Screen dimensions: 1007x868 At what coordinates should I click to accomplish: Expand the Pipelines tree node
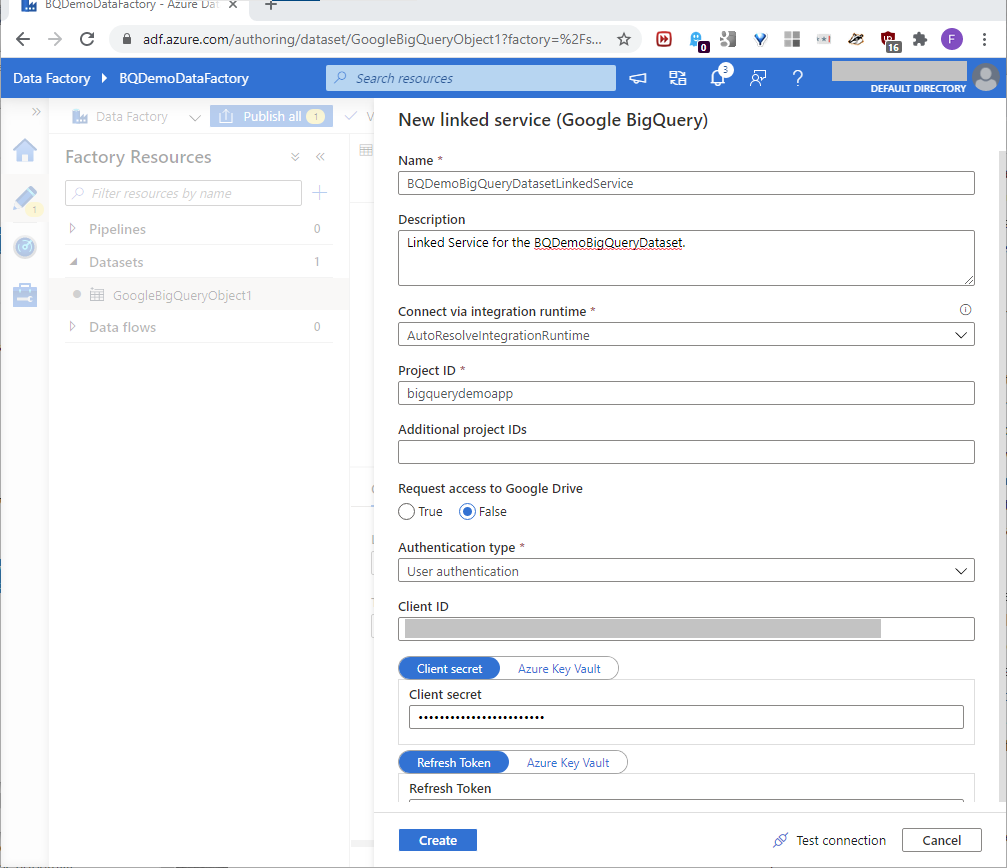point(73,229)
